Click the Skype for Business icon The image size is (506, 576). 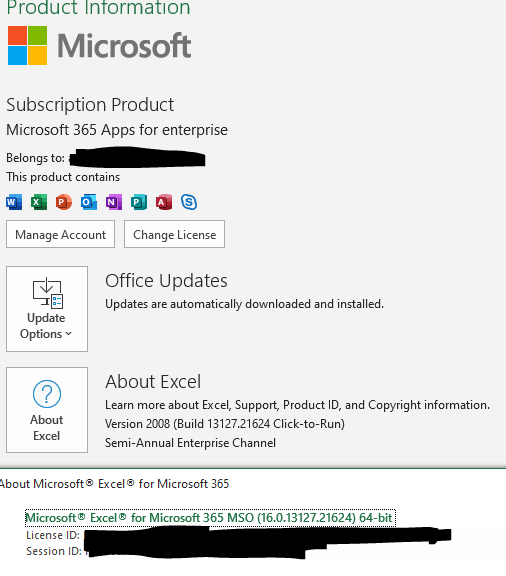click(189, 202)
